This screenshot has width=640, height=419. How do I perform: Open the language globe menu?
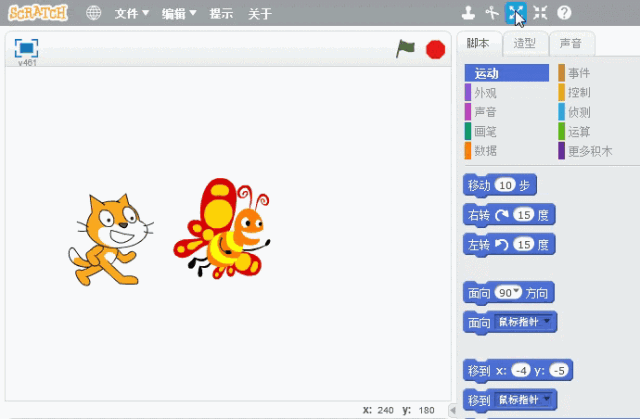(93, 13)
